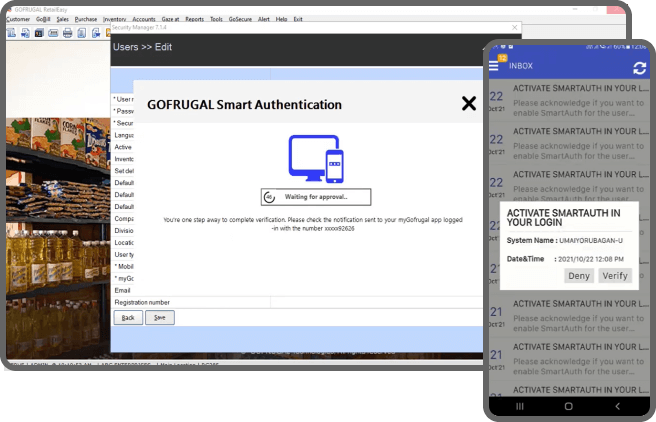Open the hamburger menu in phone app
This screenshot has width=656, height=422.
tap(494, 66)
